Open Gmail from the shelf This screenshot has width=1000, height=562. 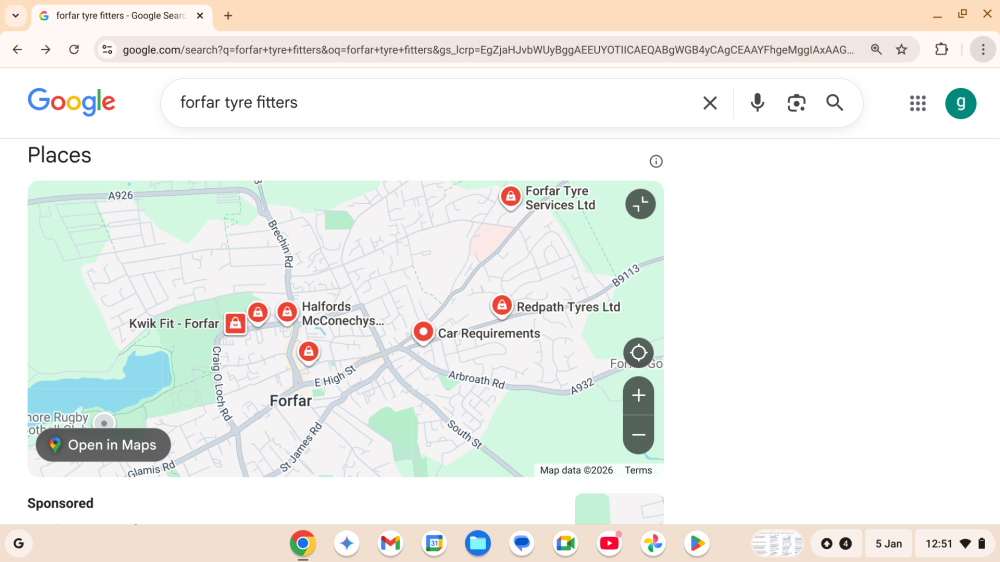click(390, 544)
